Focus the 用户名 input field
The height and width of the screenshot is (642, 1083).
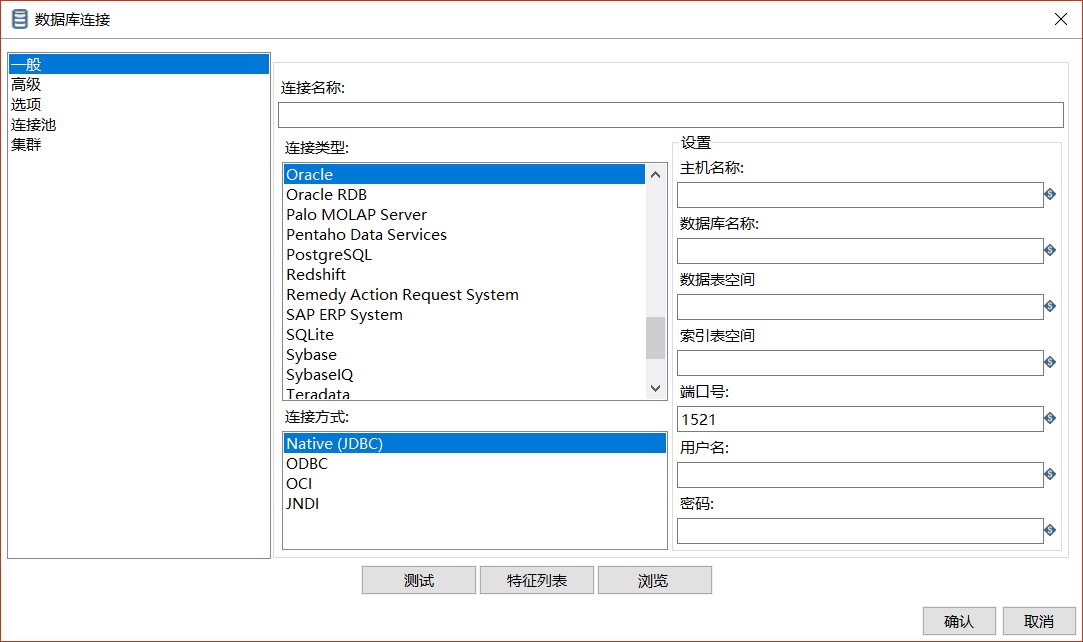tap(860, 474)
